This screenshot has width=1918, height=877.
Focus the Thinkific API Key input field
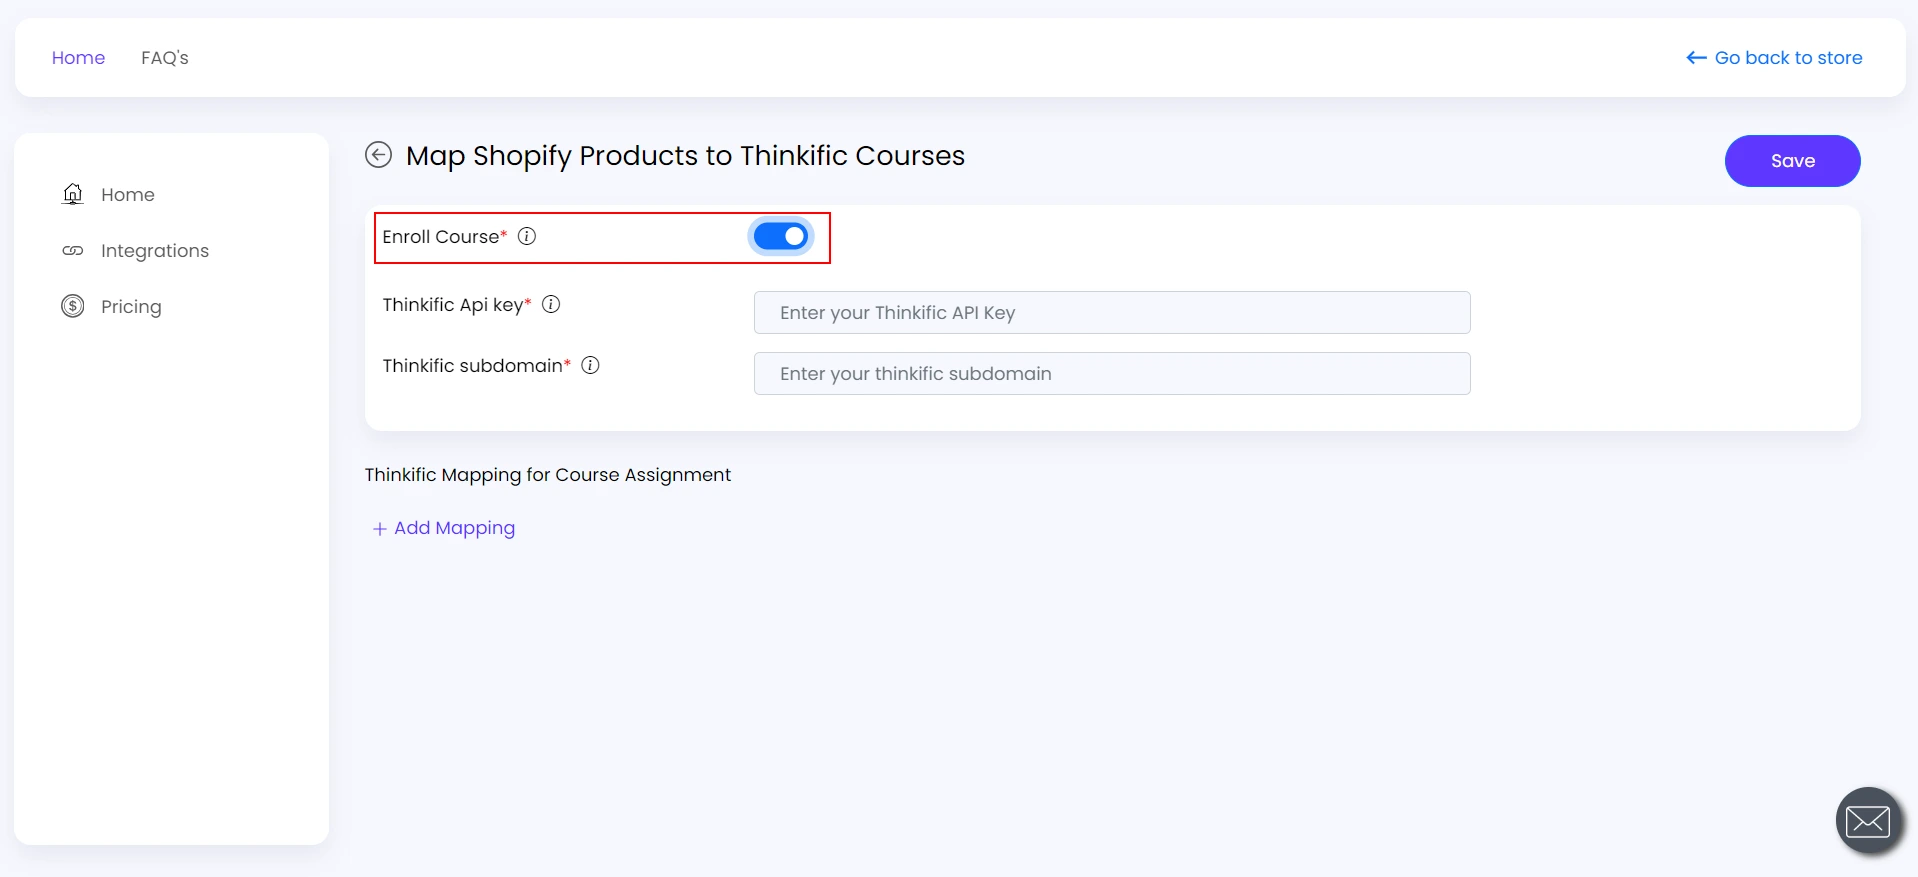coord(1112,313)
